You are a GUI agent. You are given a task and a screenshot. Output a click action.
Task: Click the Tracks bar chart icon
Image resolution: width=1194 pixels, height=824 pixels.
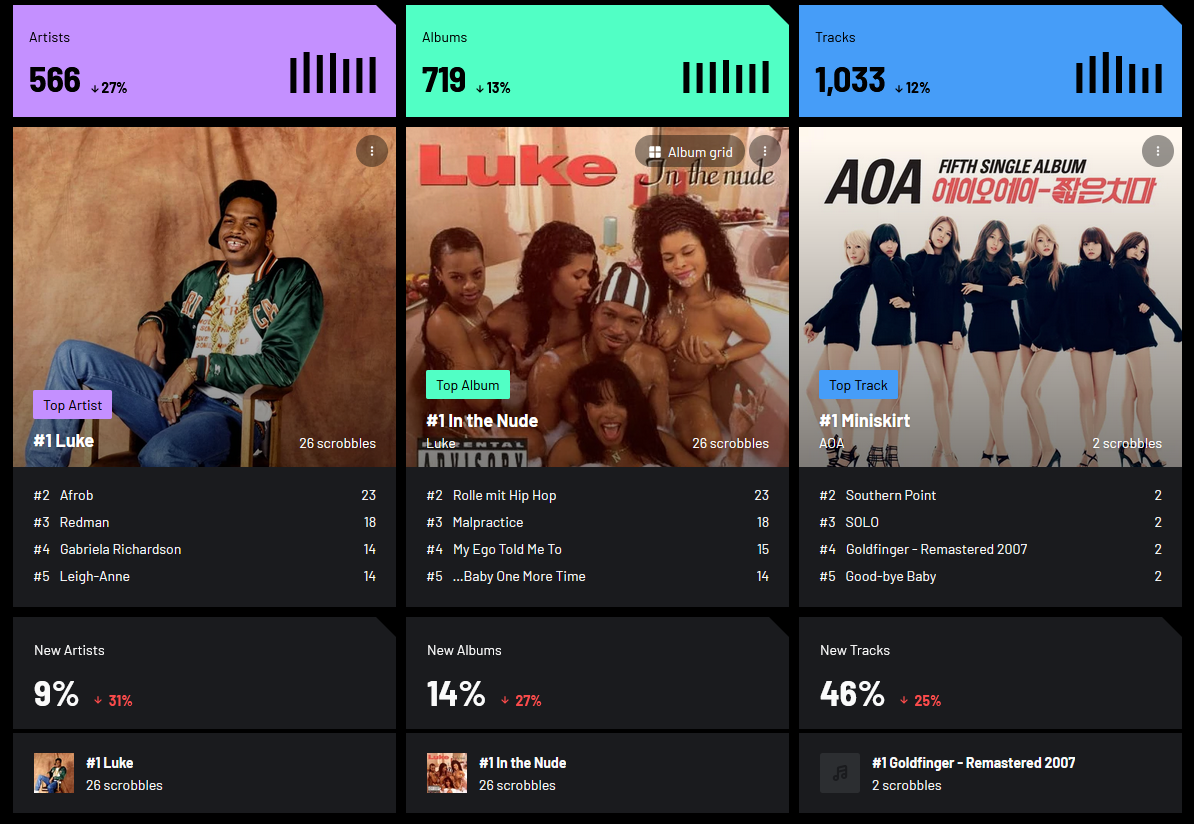1119,73
